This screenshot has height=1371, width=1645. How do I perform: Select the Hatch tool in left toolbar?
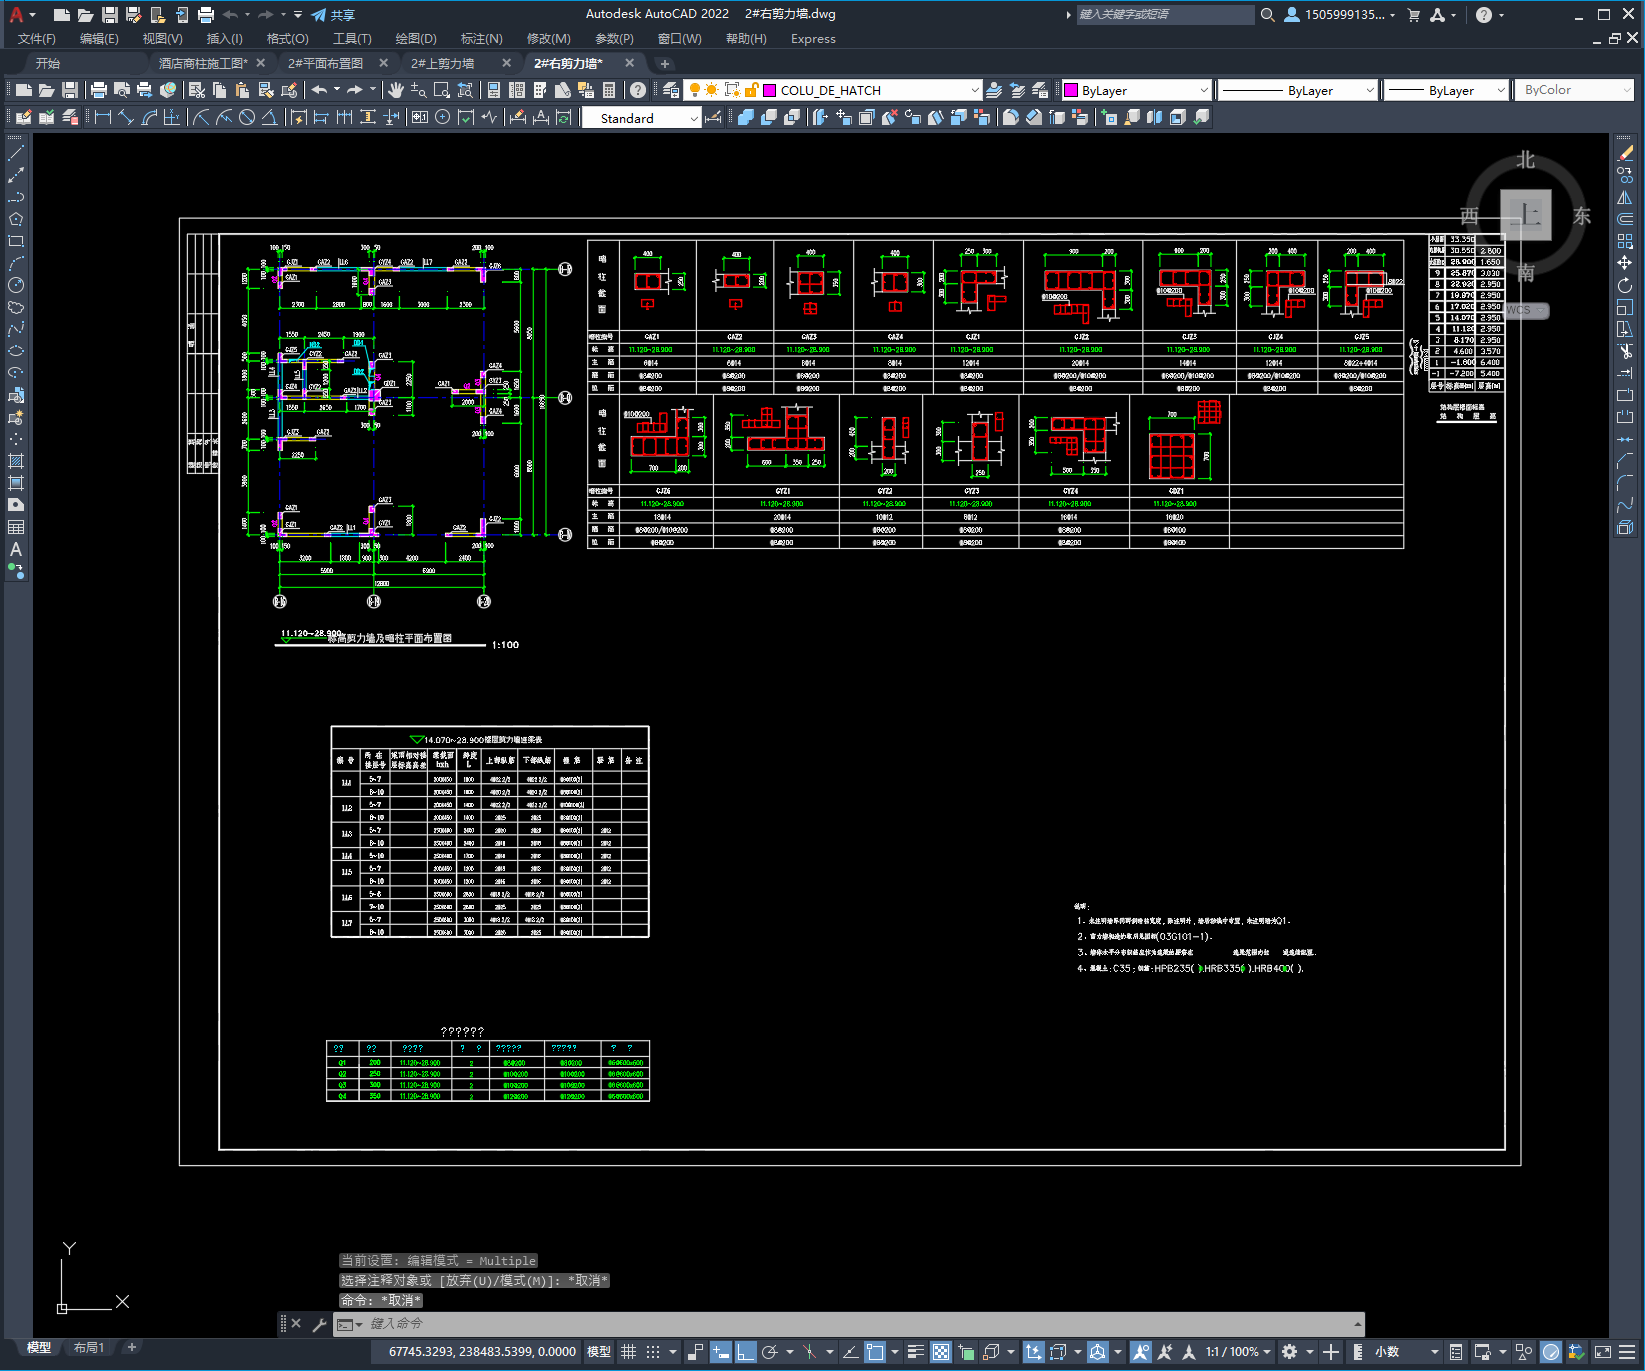[16, 461]
